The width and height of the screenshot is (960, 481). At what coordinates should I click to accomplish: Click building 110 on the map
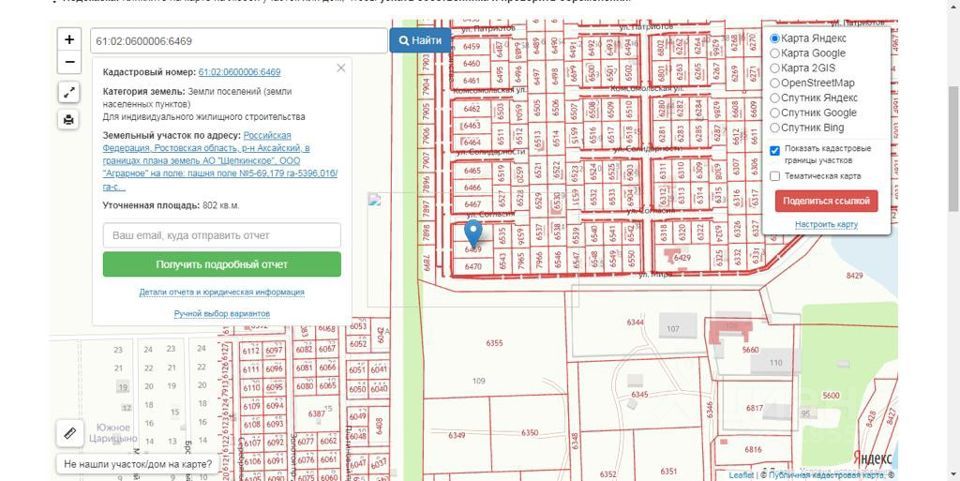(776, 363)
